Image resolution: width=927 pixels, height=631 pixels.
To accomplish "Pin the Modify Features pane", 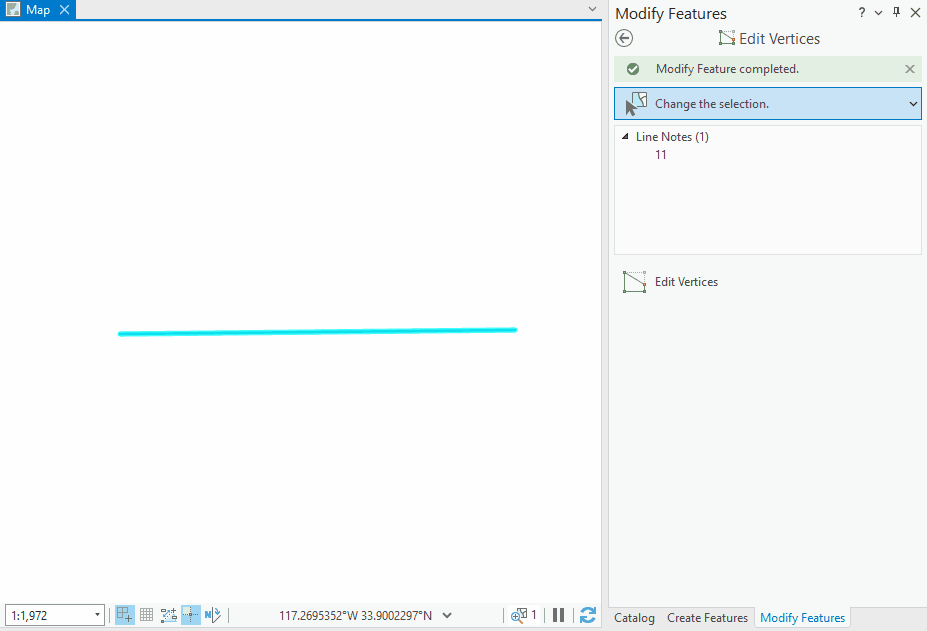I will (x=896, y=12).
